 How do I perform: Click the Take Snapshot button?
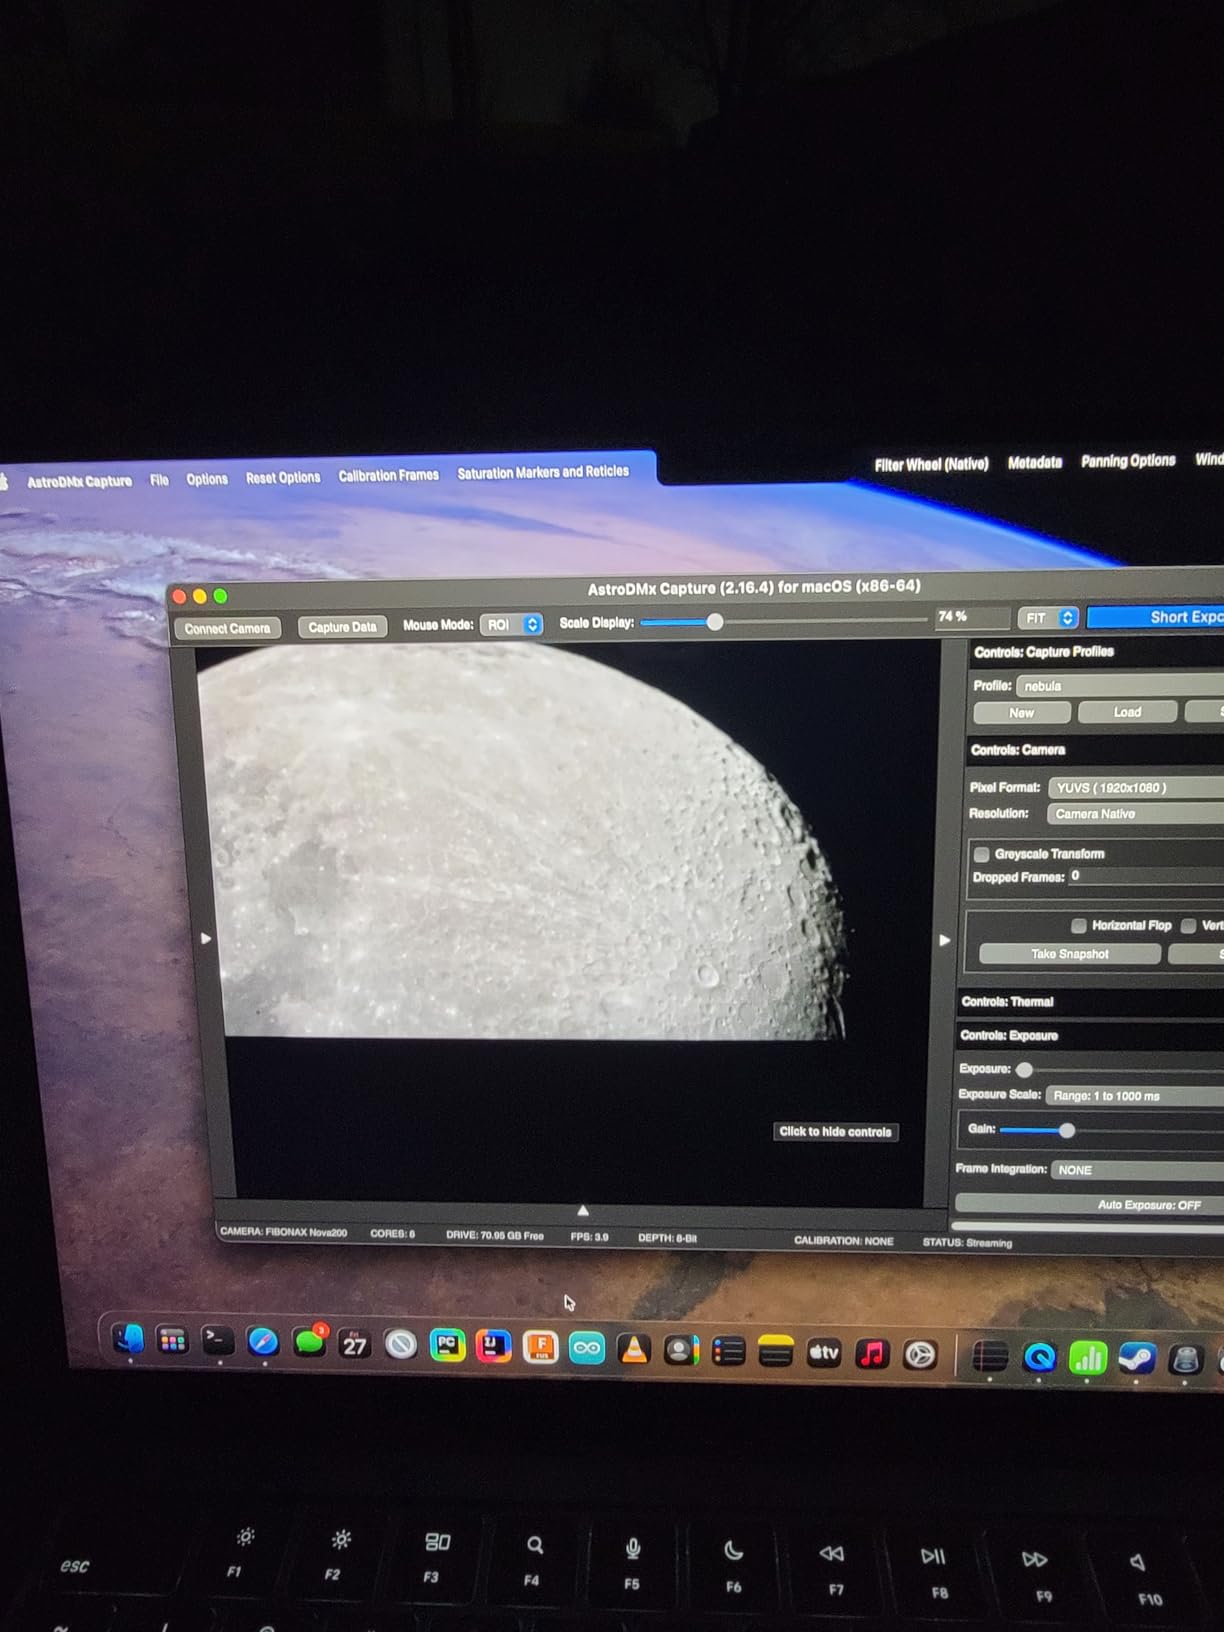1069,954
